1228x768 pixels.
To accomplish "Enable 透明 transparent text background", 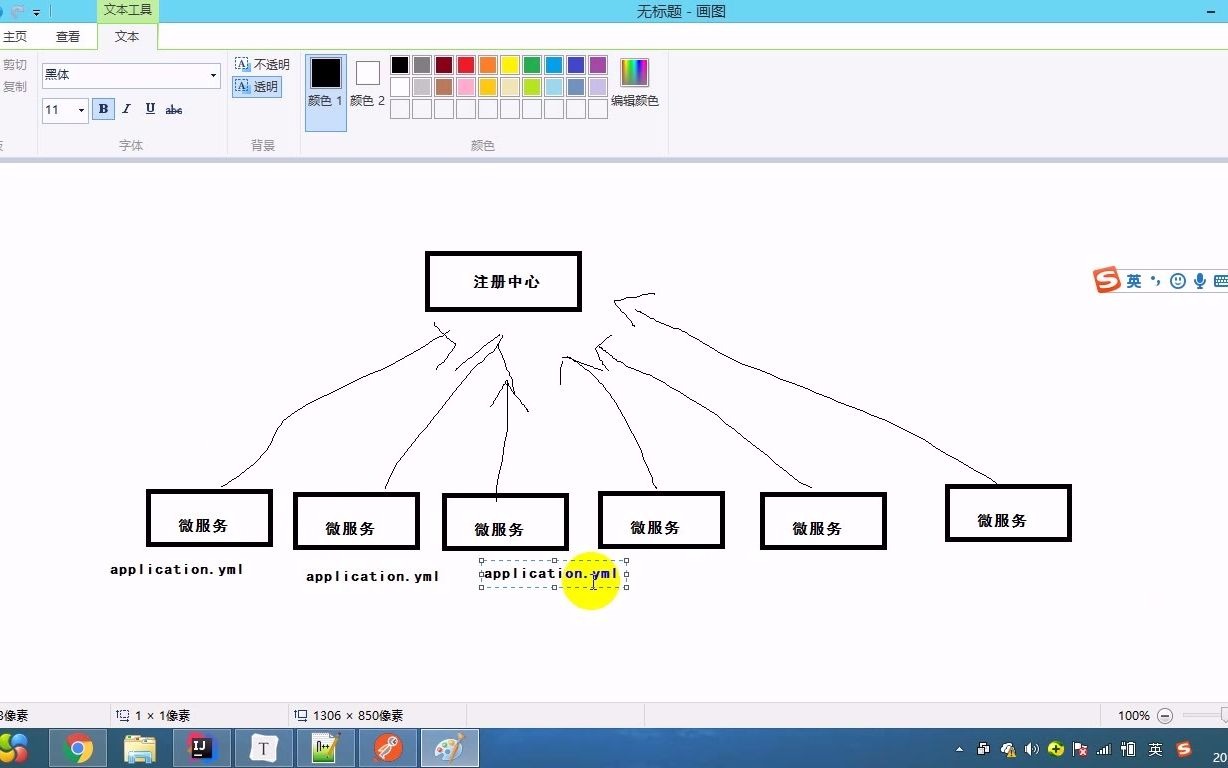I will tap(258, 86).
